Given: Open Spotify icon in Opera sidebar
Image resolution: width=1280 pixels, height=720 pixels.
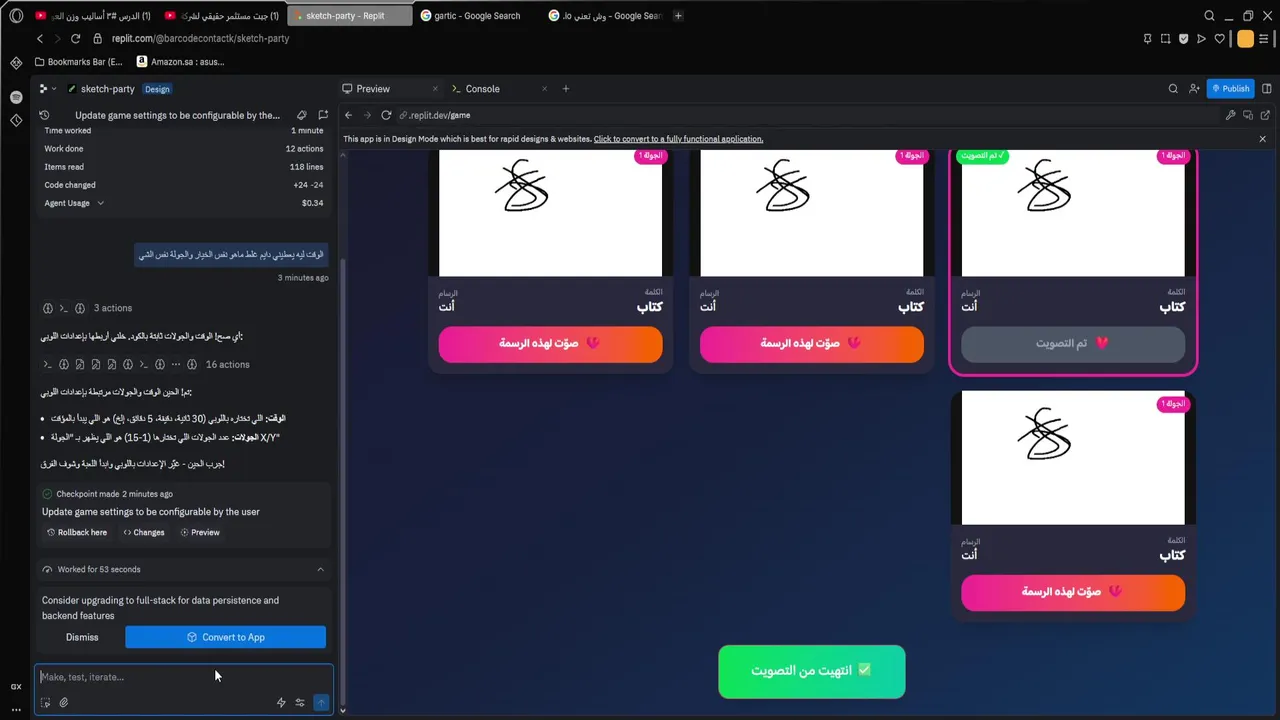Looking at the screenshot, I should click(x=16, y=97).
